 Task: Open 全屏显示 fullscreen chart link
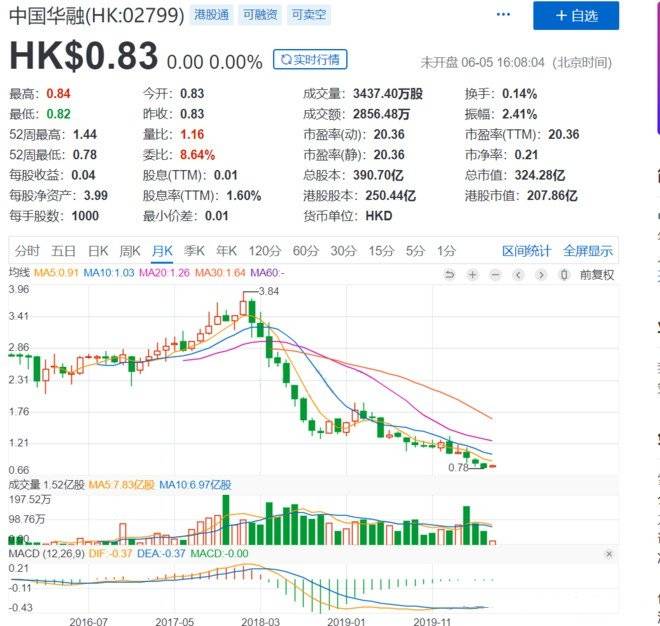point(588,251)
